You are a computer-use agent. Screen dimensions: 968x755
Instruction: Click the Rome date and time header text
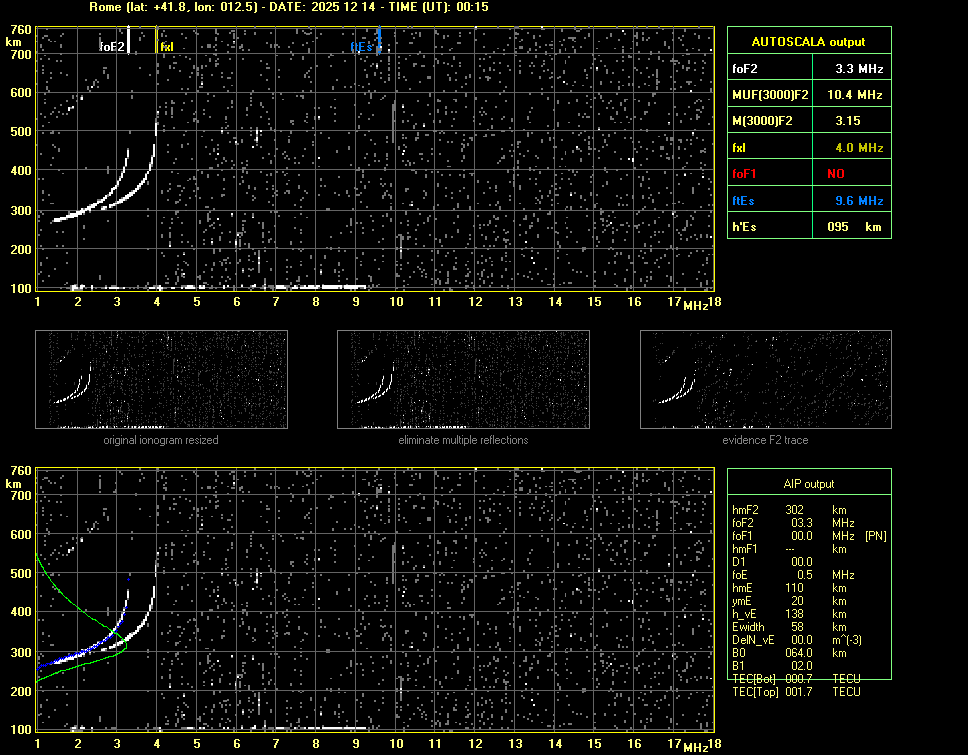(x=289, y=7)
